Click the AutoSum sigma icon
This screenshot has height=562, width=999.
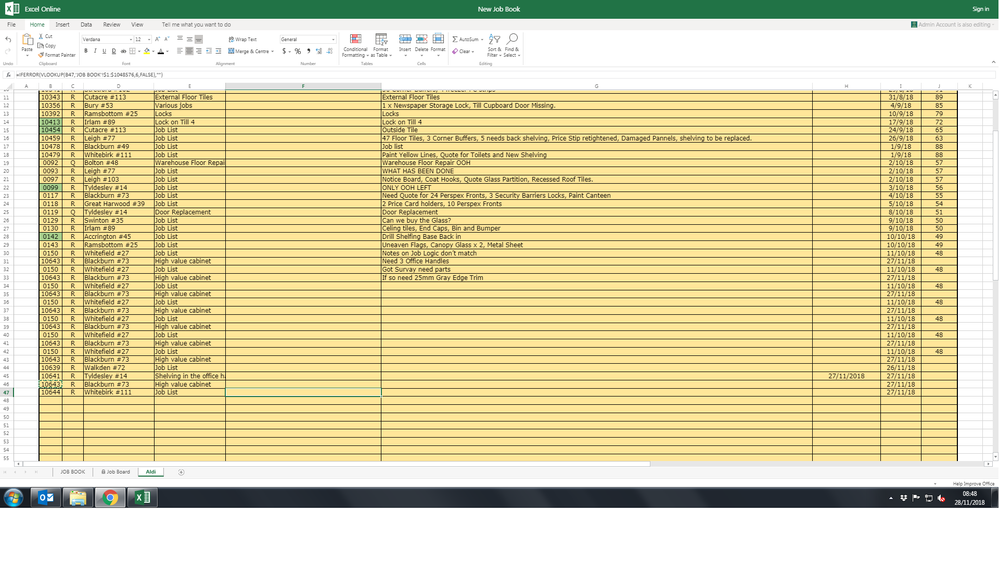[x=455, y=40]
